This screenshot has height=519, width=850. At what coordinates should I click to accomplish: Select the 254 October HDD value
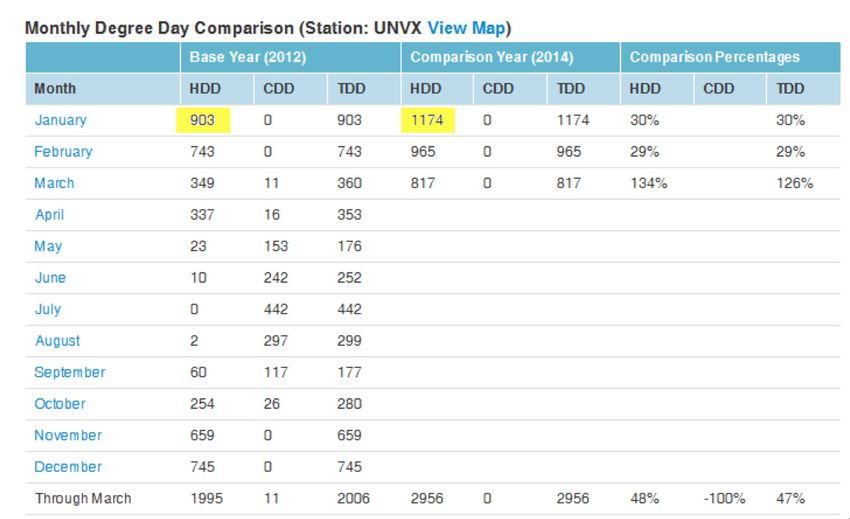pos(202,403)
